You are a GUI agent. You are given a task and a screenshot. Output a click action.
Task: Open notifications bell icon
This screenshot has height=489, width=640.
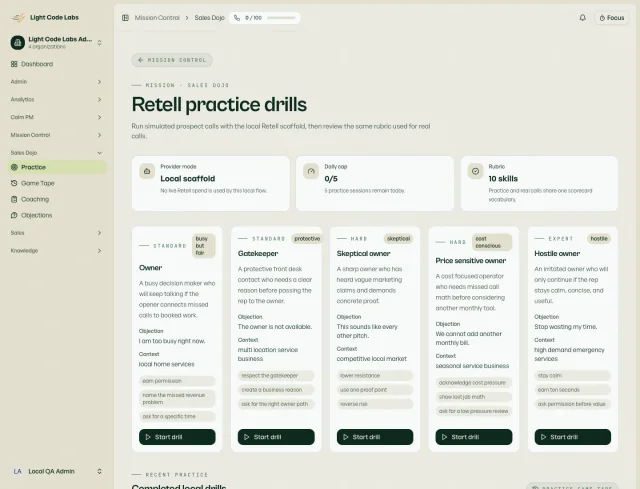(582, 18)
